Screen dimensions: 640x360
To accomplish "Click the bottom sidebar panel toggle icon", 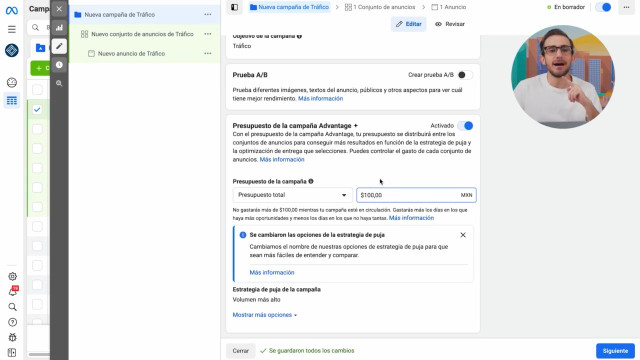I will (x=12, y=352).
